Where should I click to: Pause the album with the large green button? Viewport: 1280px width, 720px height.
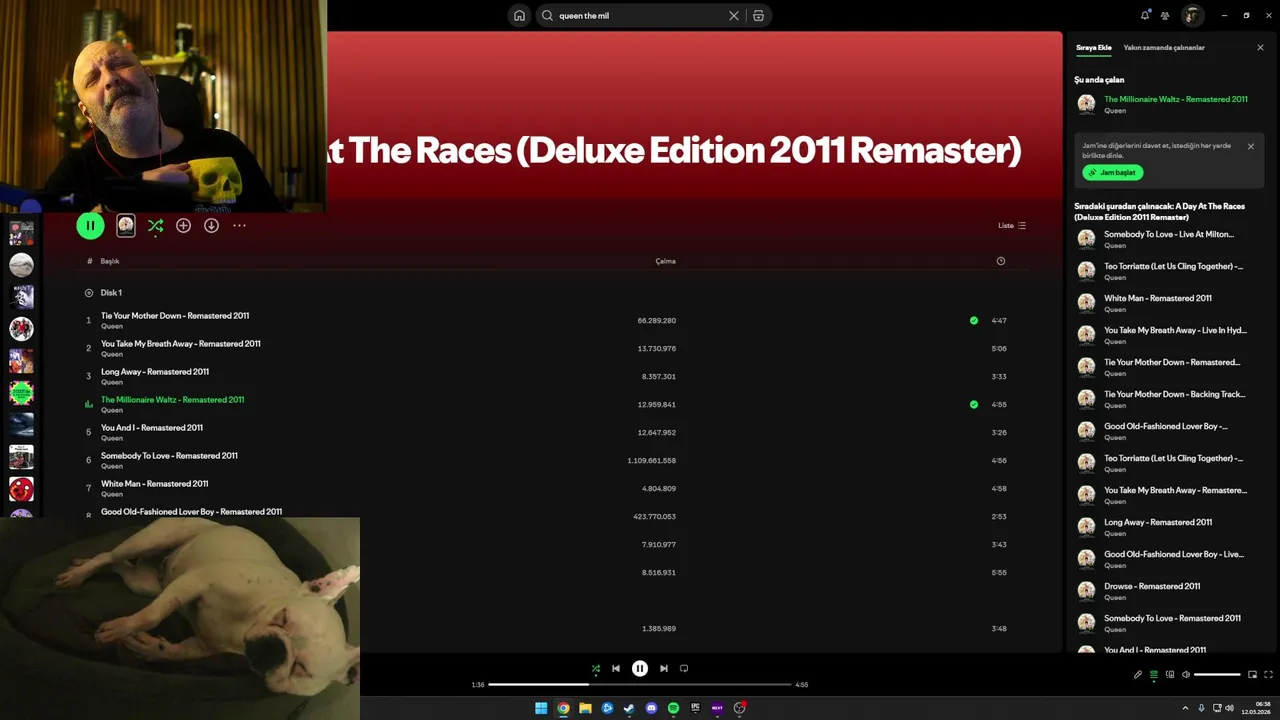click(90, 225)
